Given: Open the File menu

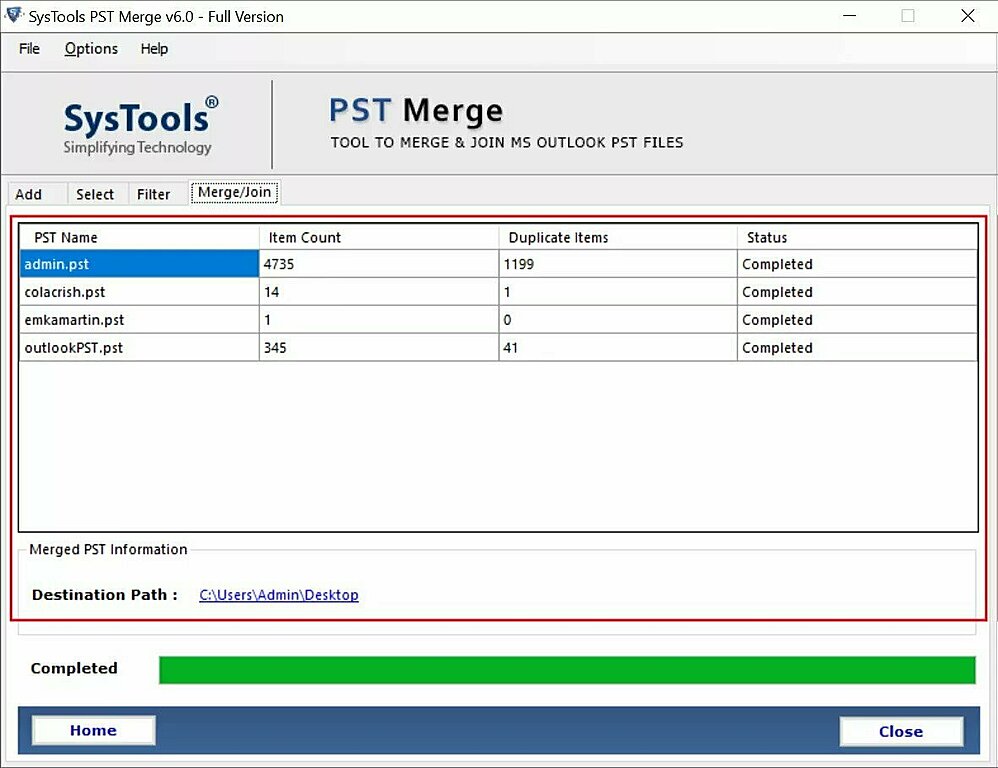Looking at the screenshot, I should click(29, 48).
